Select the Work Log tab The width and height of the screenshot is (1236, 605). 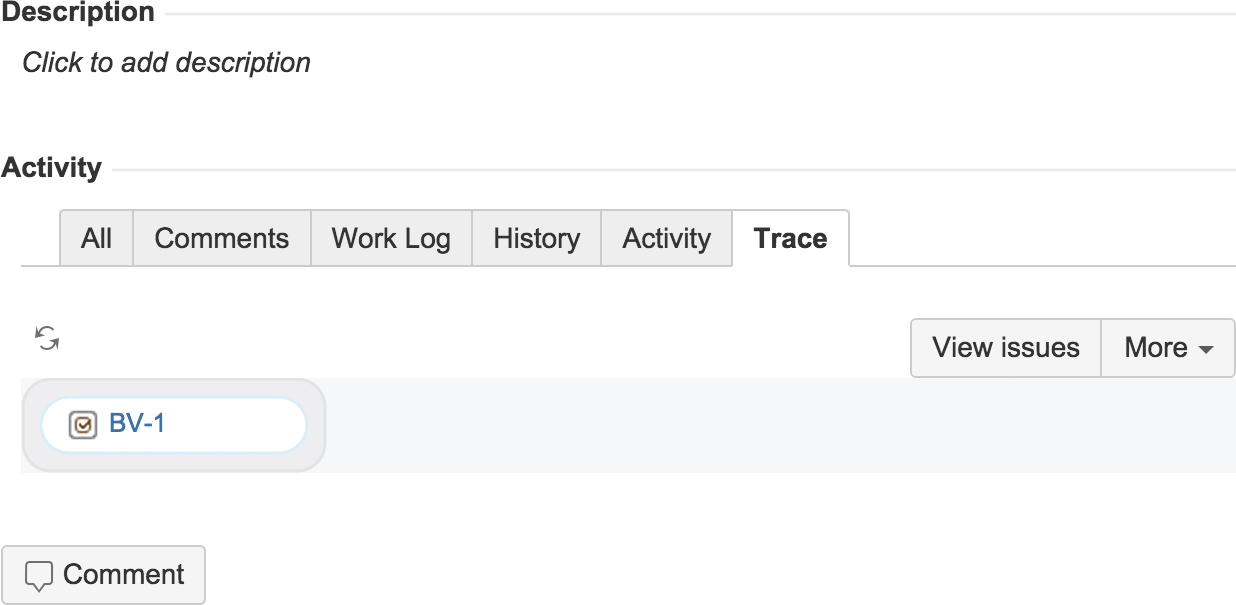click(391, 238)
